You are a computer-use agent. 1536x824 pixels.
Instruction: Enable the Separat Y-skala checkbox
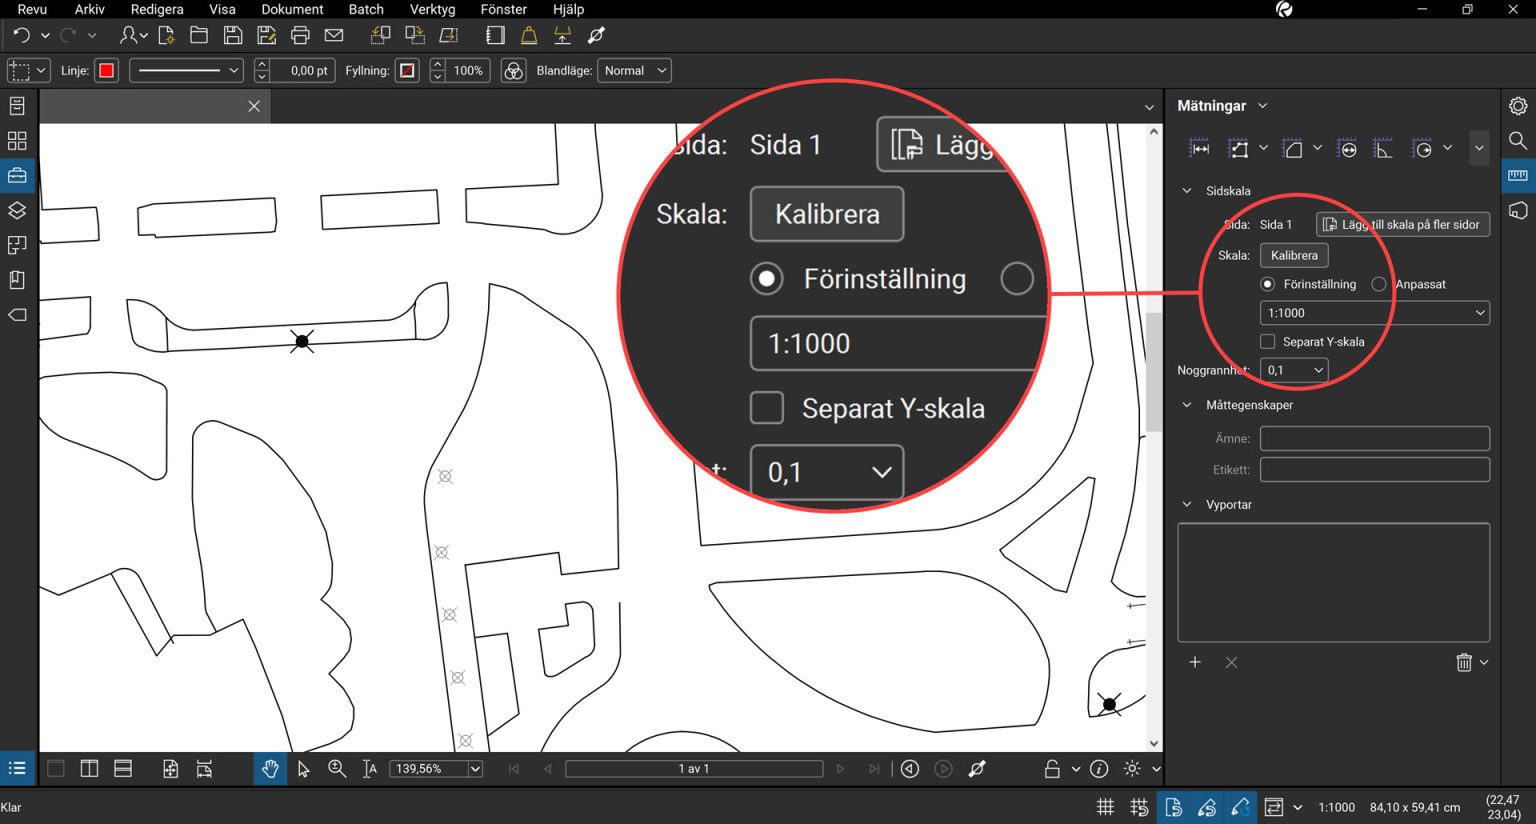pyautogui.click(x=1268, y=342)
